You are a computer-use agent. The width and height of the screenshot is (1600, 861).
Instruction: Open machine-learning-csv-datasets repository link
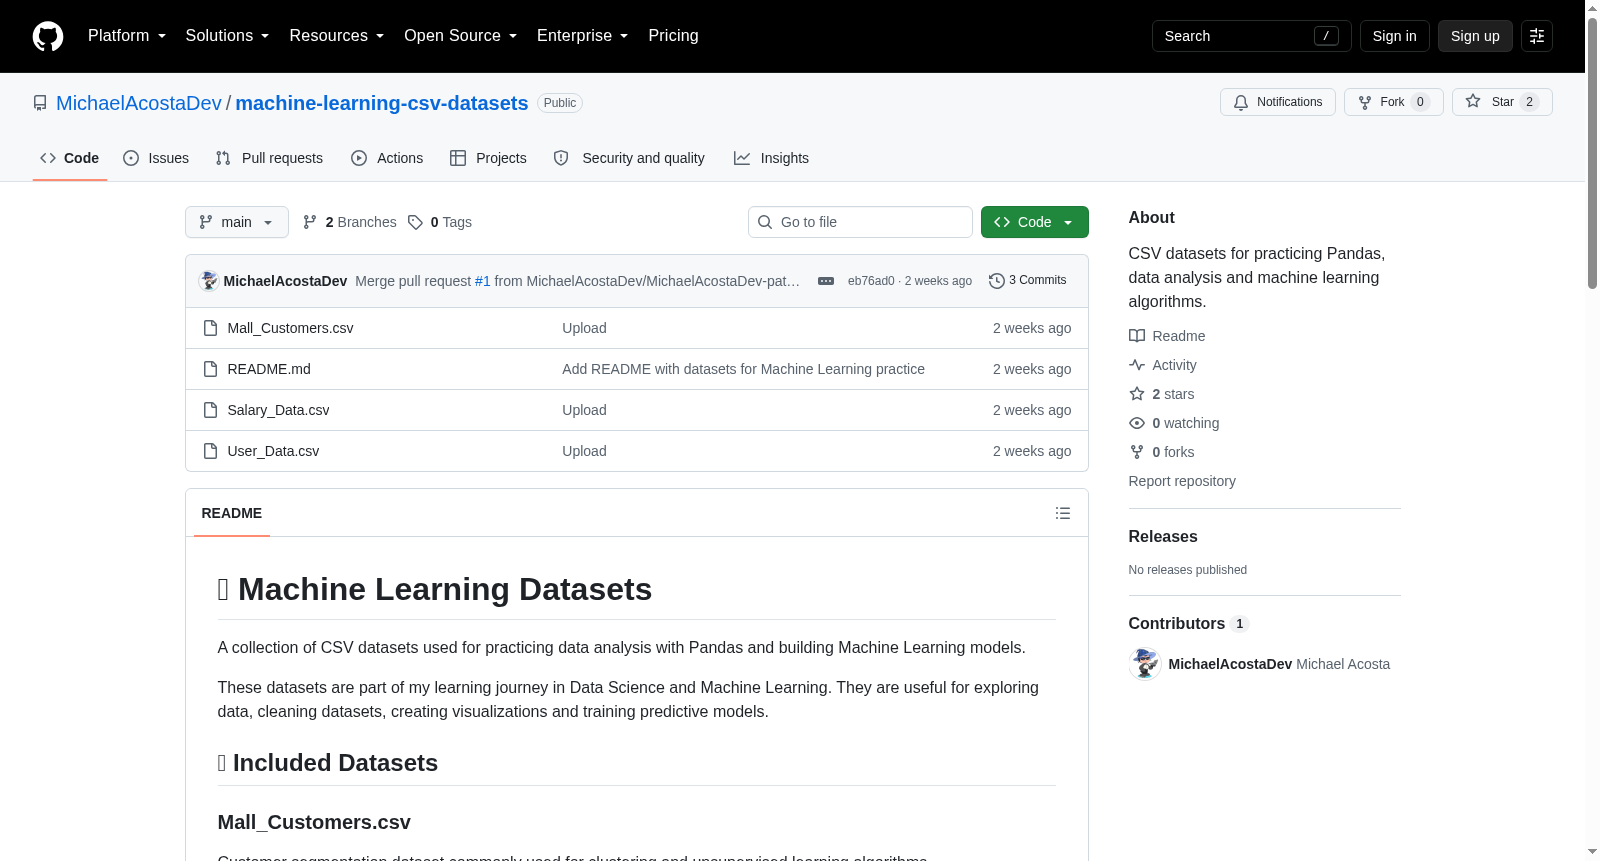coord(382,103)
